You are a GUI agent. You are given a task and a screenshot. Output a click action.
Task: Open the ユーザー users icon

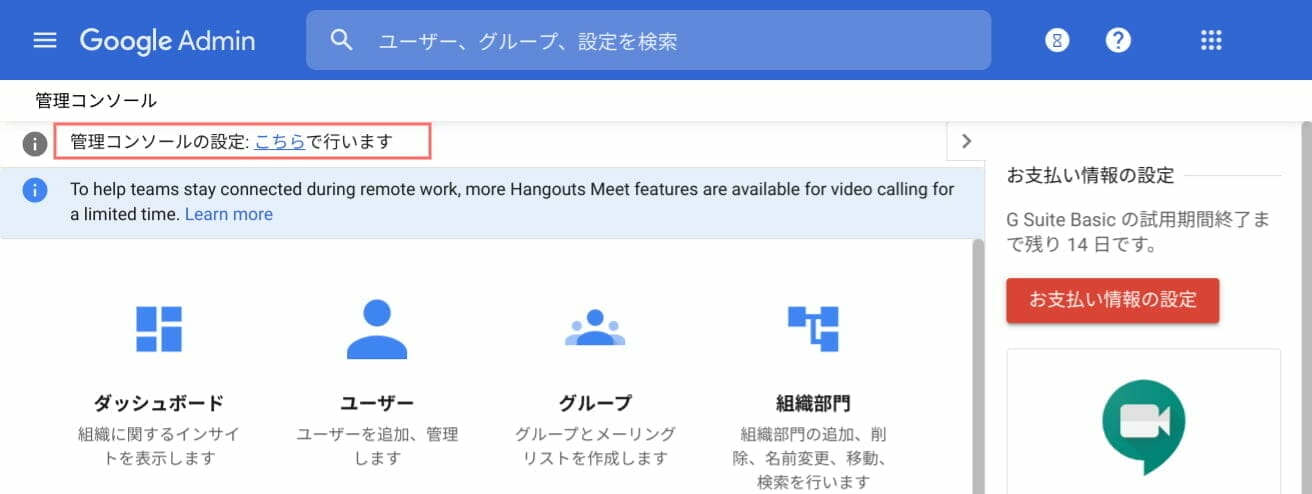(377, 329)
